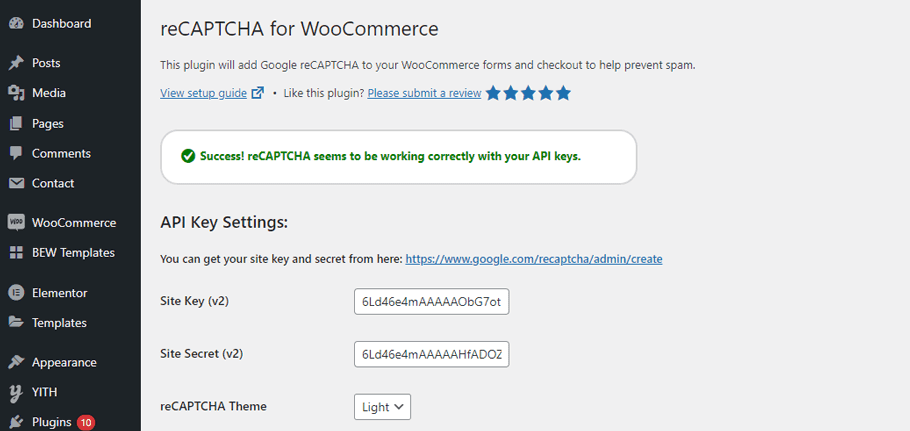
Task: Open the YITH menu item
Action: click(x=44, y=392)
